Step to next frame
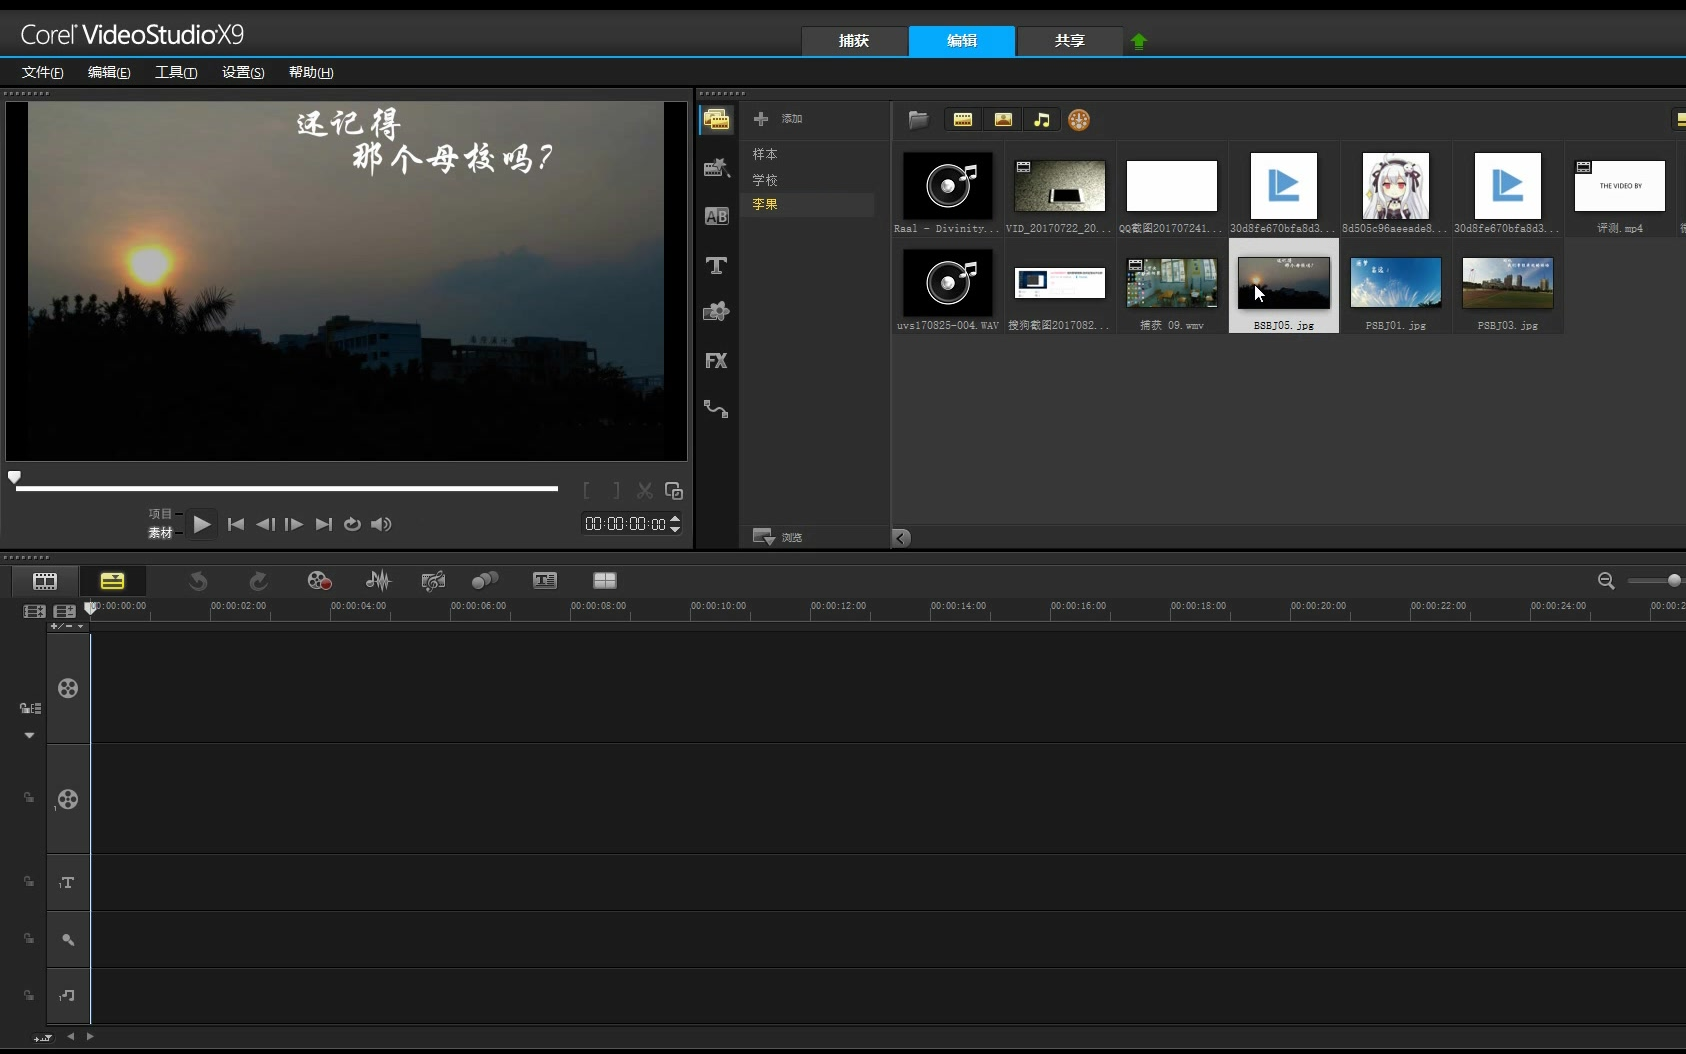The height and width of the screenshot is (1054, 1686). point(294,524)
